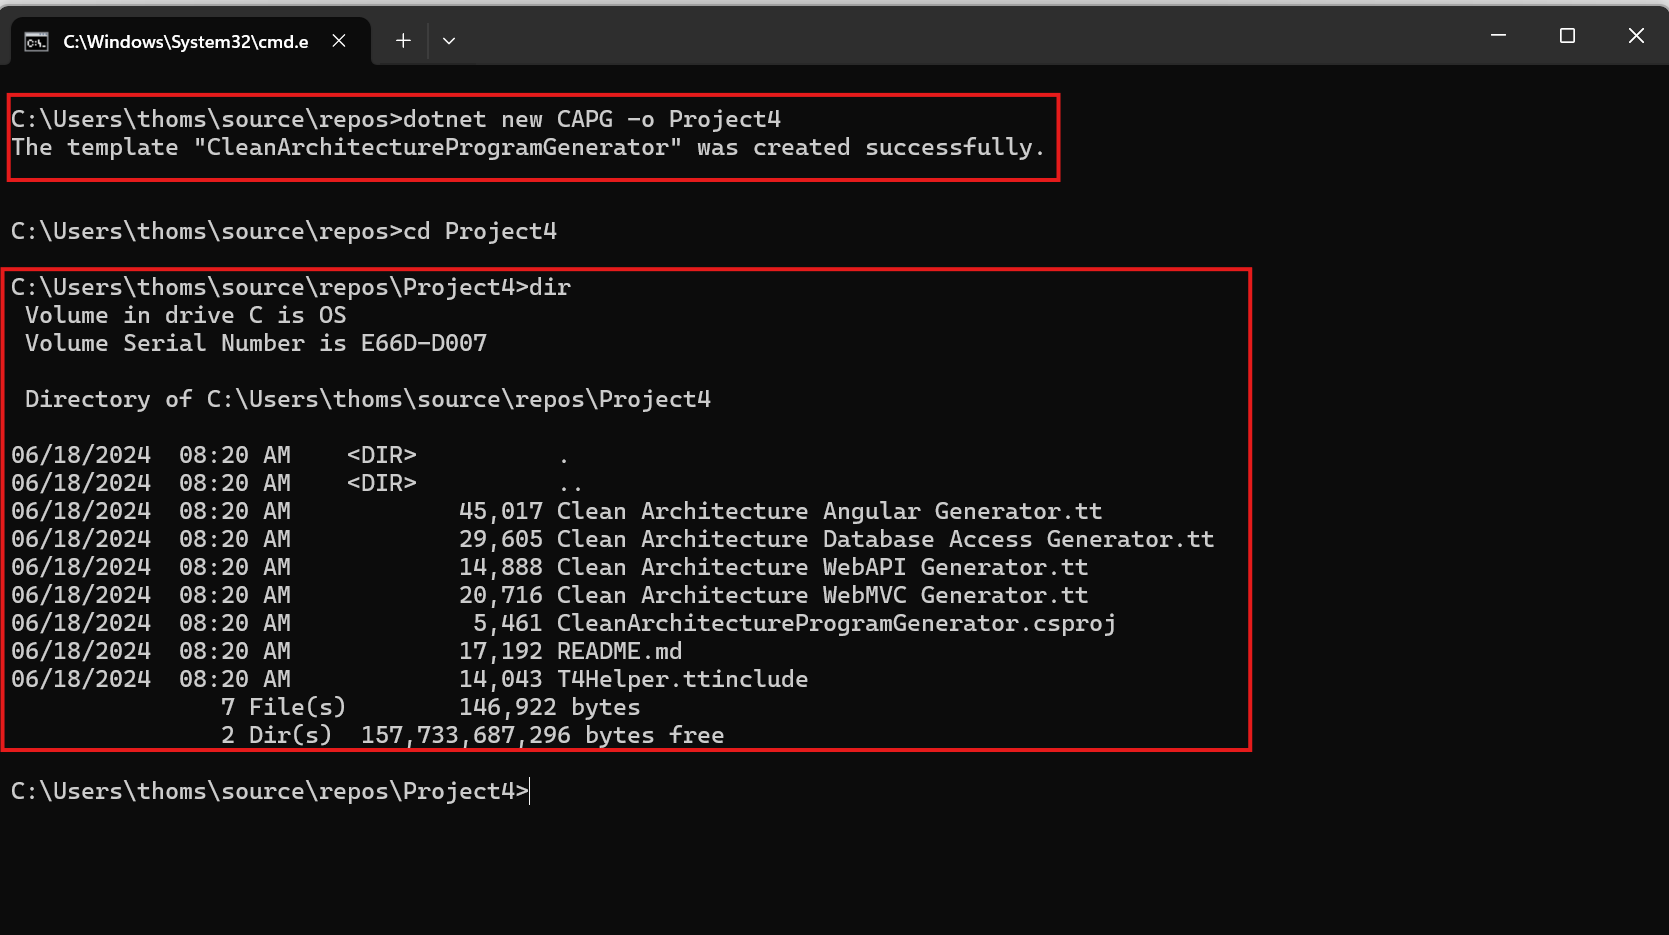Click the Database Access Generator.tt line
Image resolution: width=1669 pixels, height=935 pixels.
[x=613, y=539]
